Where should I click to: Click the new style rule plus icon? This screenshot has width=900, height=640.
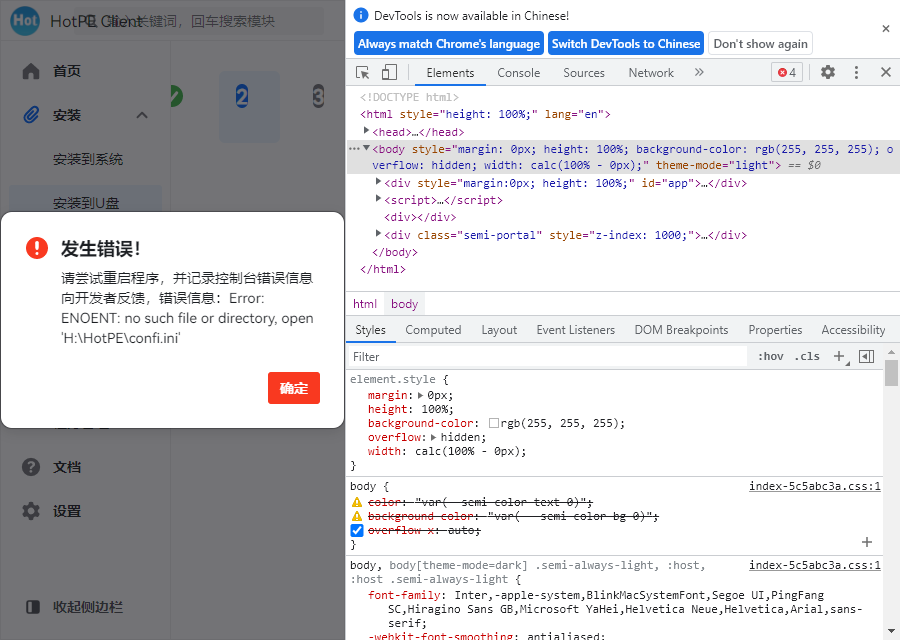pyautogui.click(x=839, y=357)
